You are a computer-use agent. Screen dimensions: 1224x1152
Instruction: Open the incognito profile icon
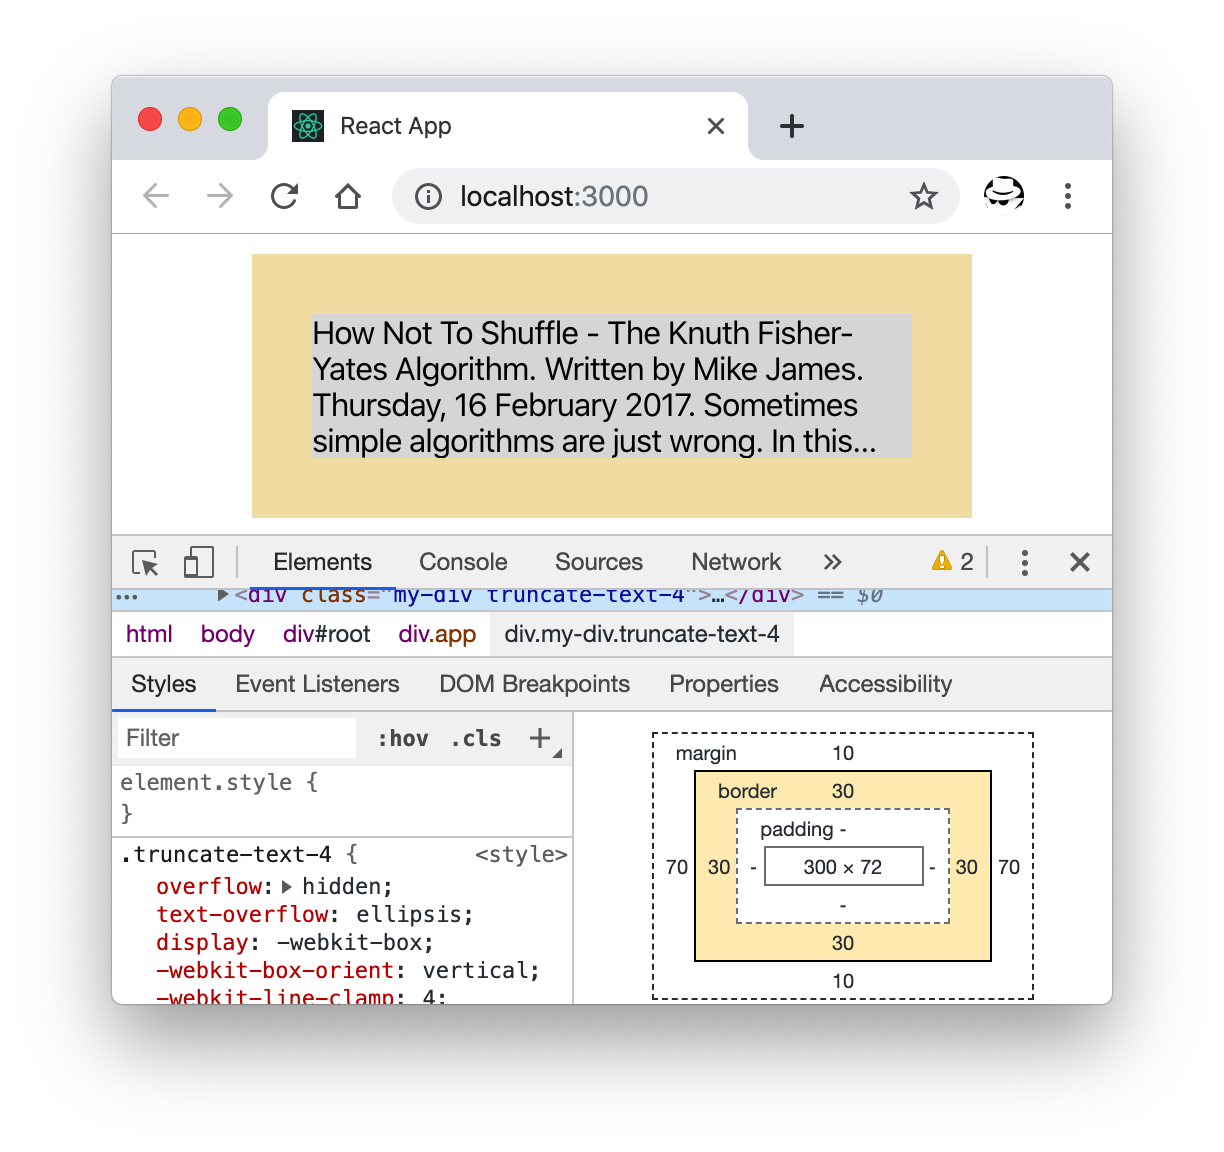coord(1003,195)
